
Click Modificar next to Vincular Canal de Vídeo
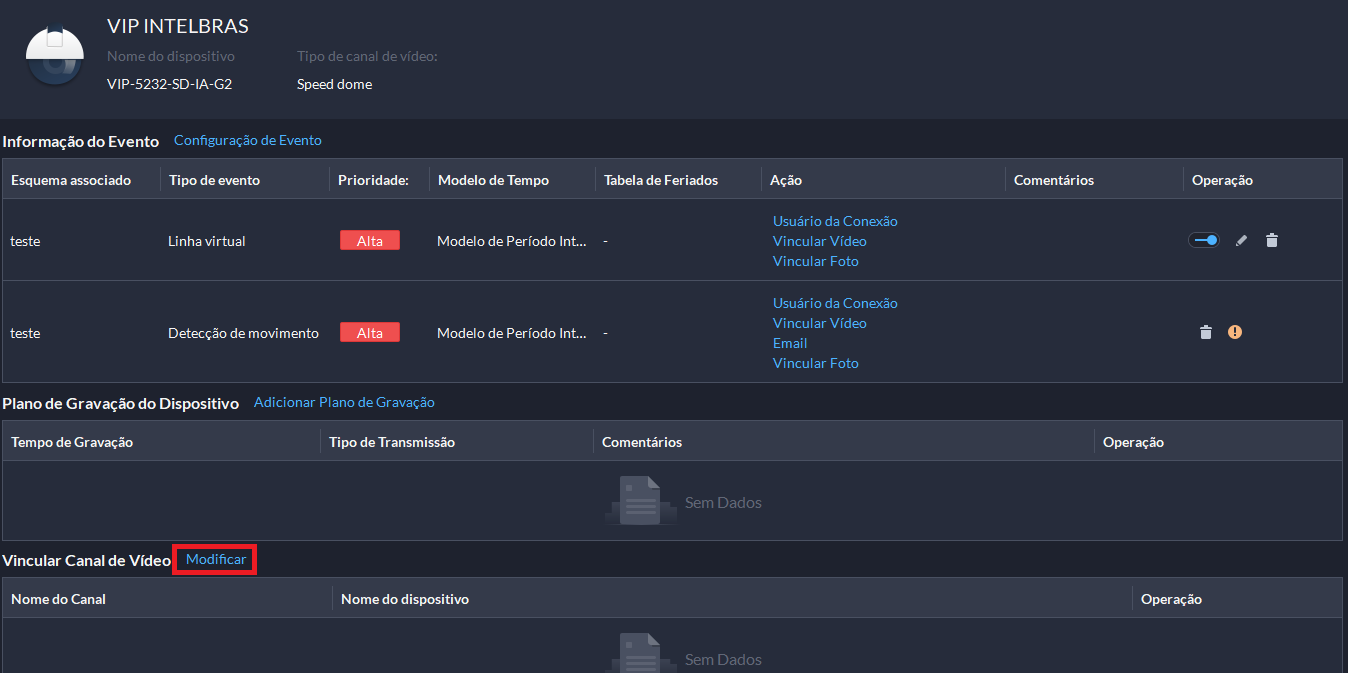[x=216, y=559]
